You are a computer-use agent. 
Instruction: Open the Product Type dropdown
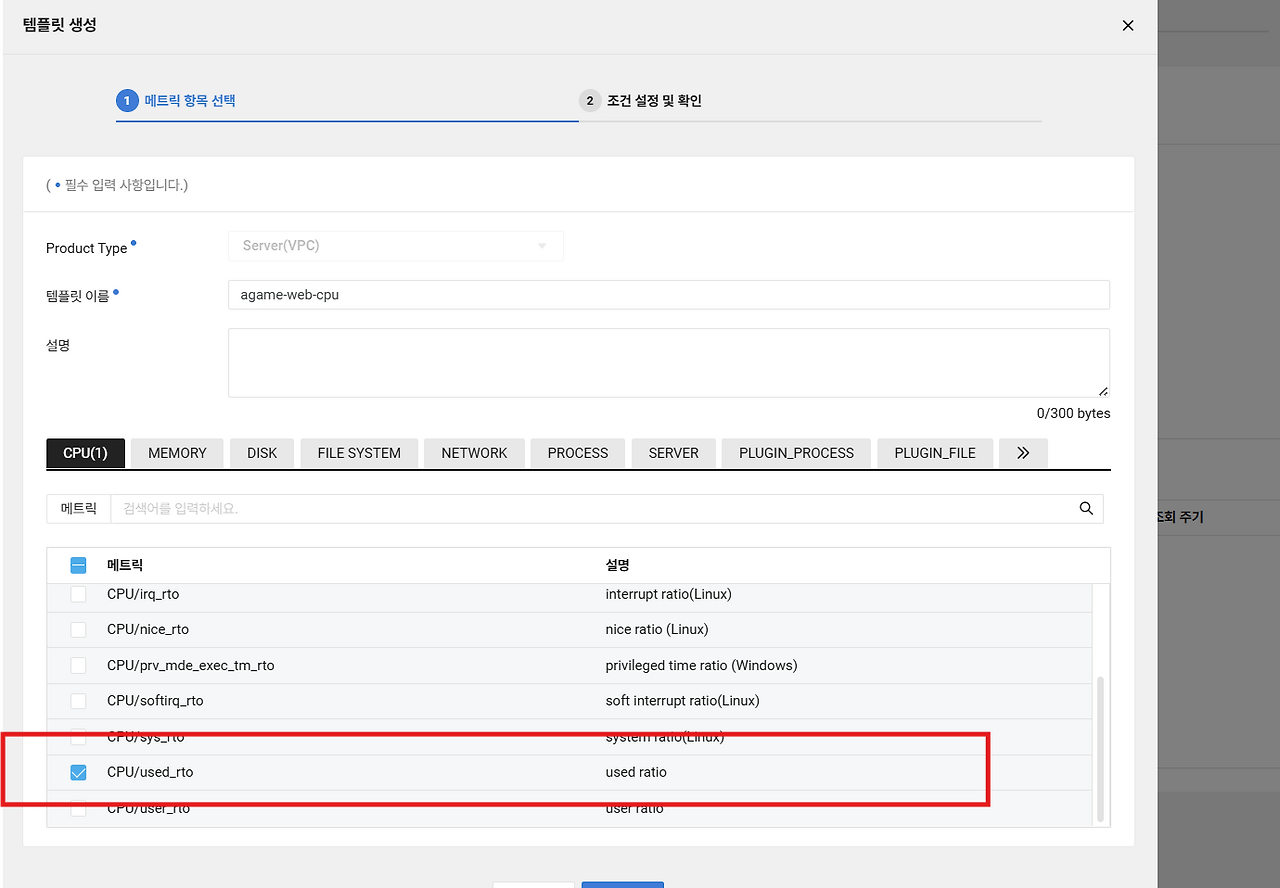tap(395, 245)
